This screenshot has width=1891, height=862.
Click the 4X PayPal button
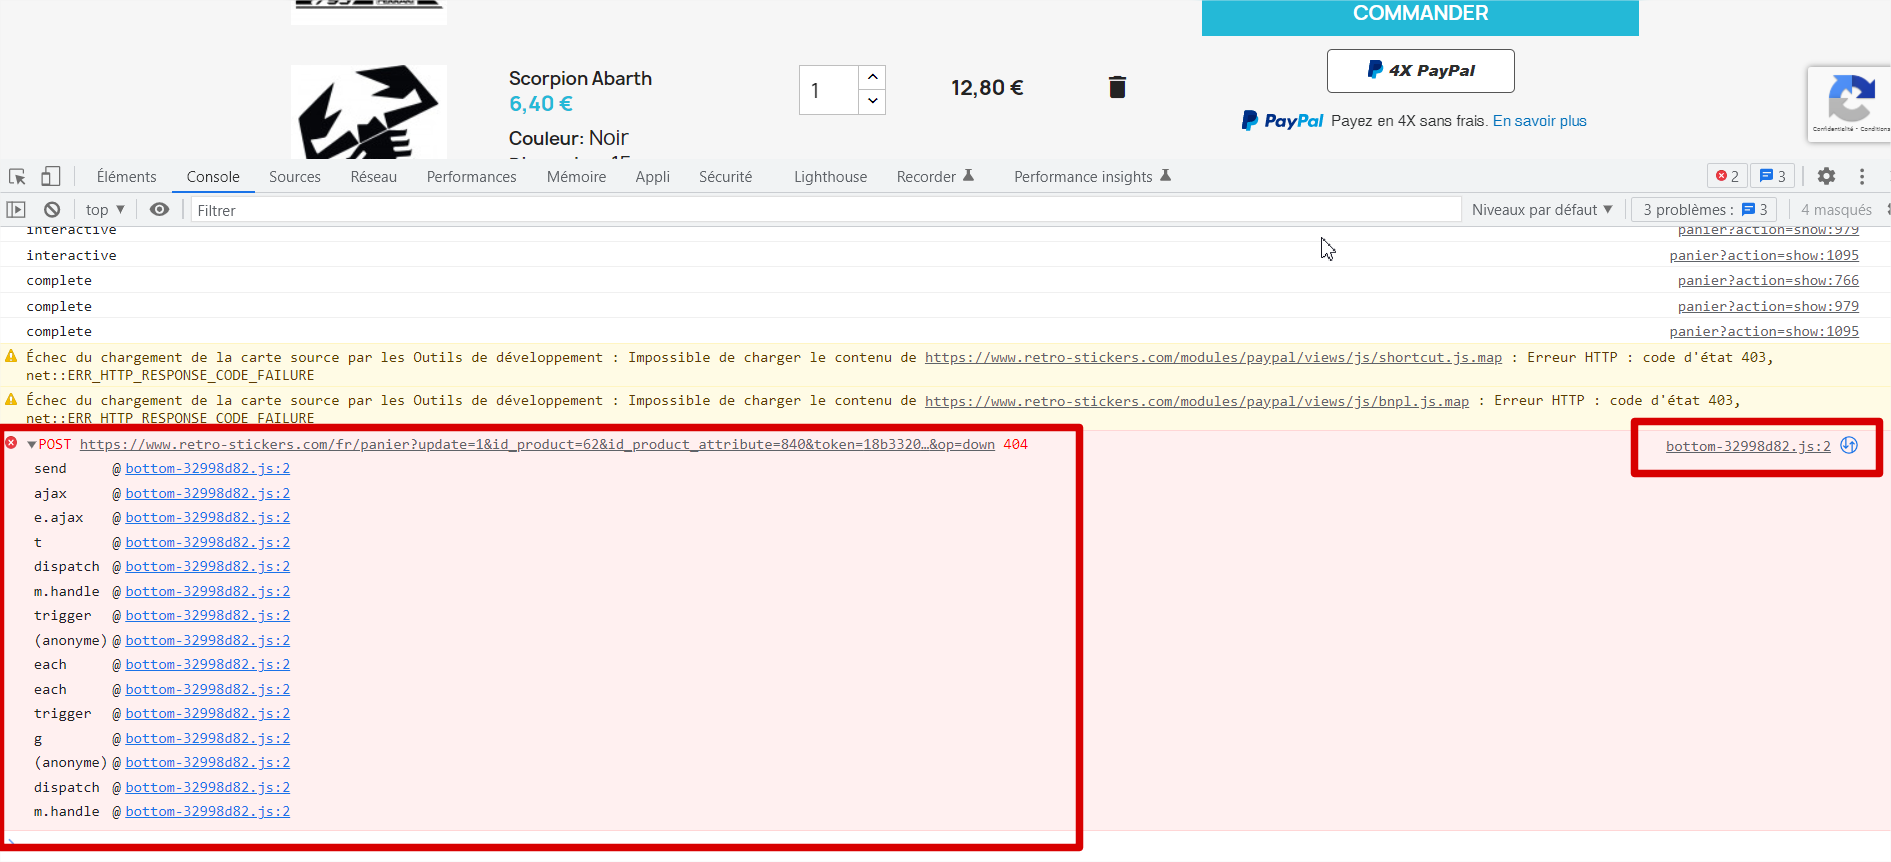pos(1420,71)
